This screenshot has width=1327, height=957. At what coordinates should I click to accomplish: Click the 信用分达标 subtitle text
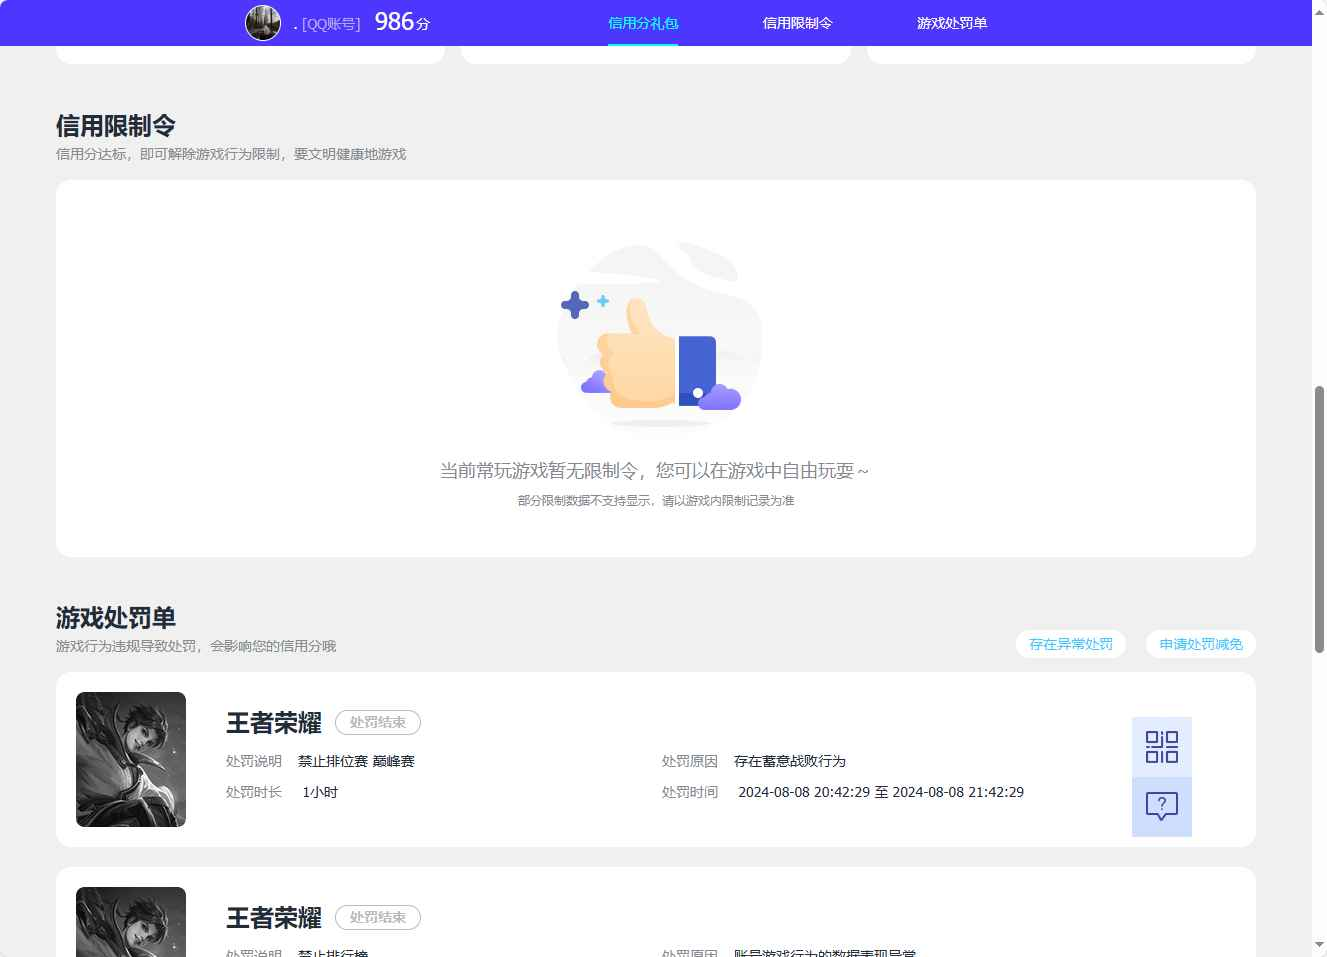click(x=231, y=154)
